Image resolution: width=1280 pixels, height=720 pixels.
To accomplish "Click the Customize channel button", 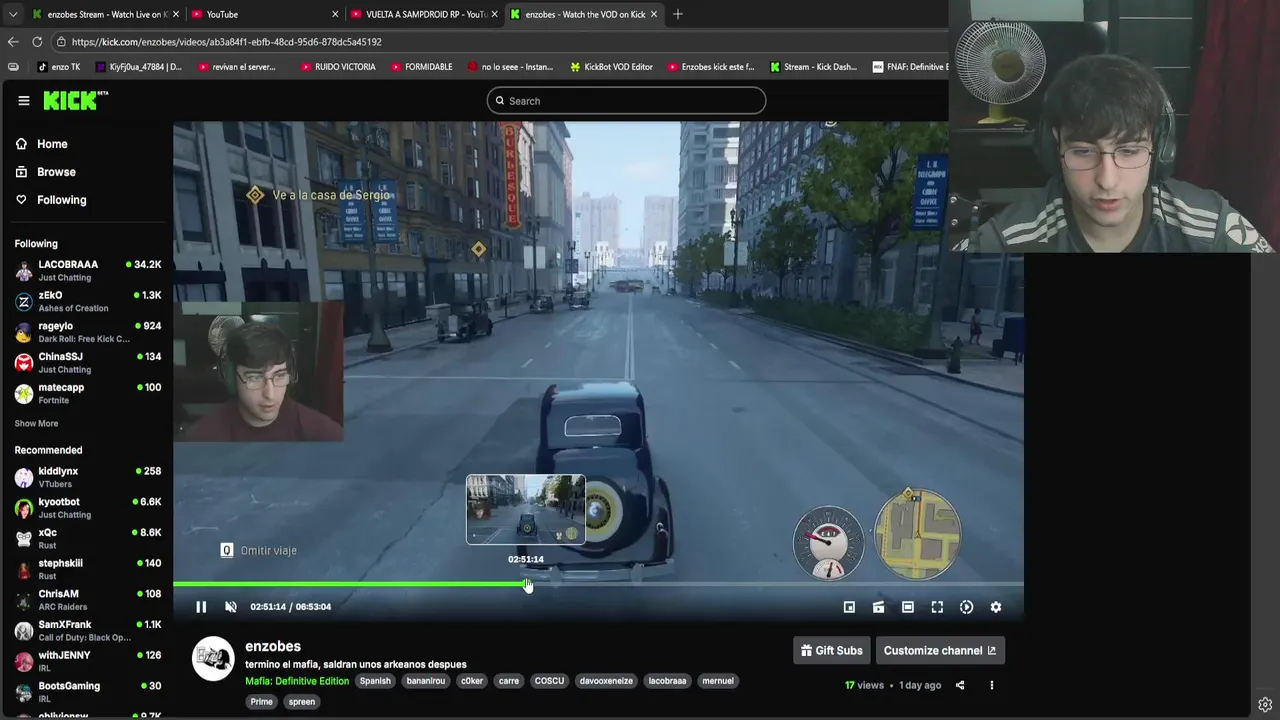I will (x=940, y=651).
